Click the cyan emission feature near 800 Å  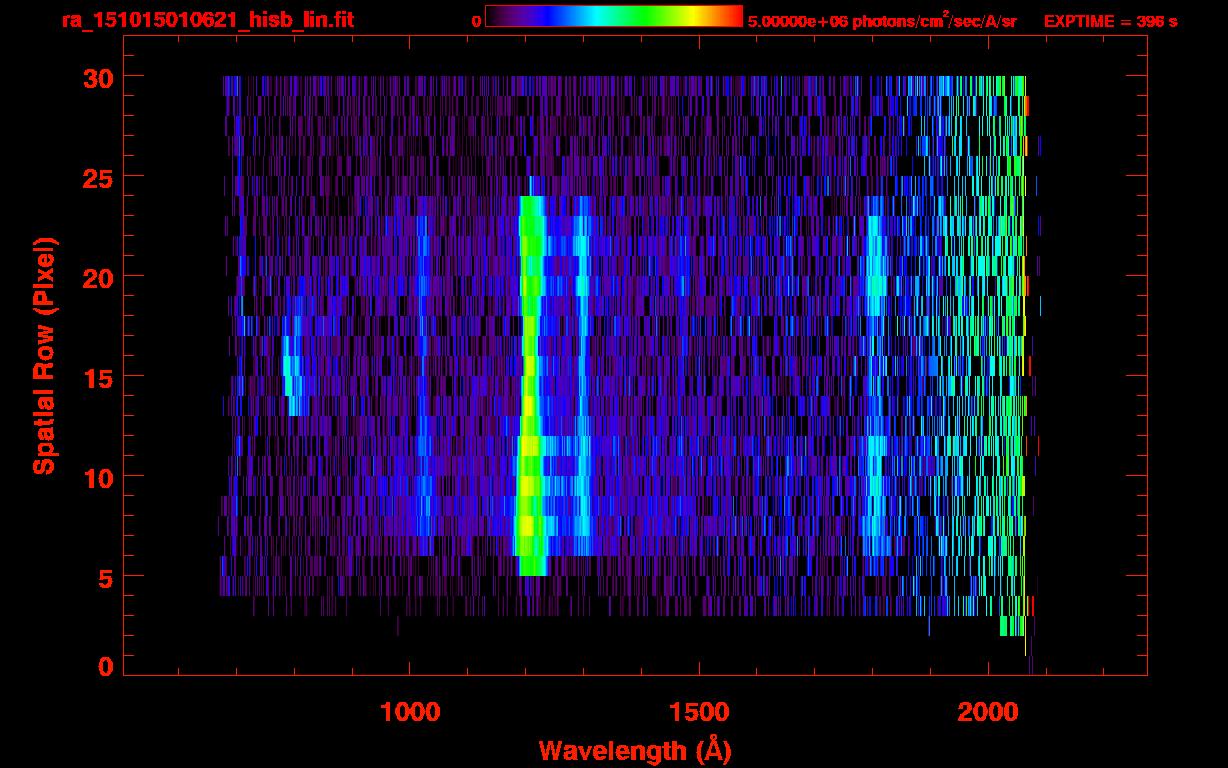(292, 375)
